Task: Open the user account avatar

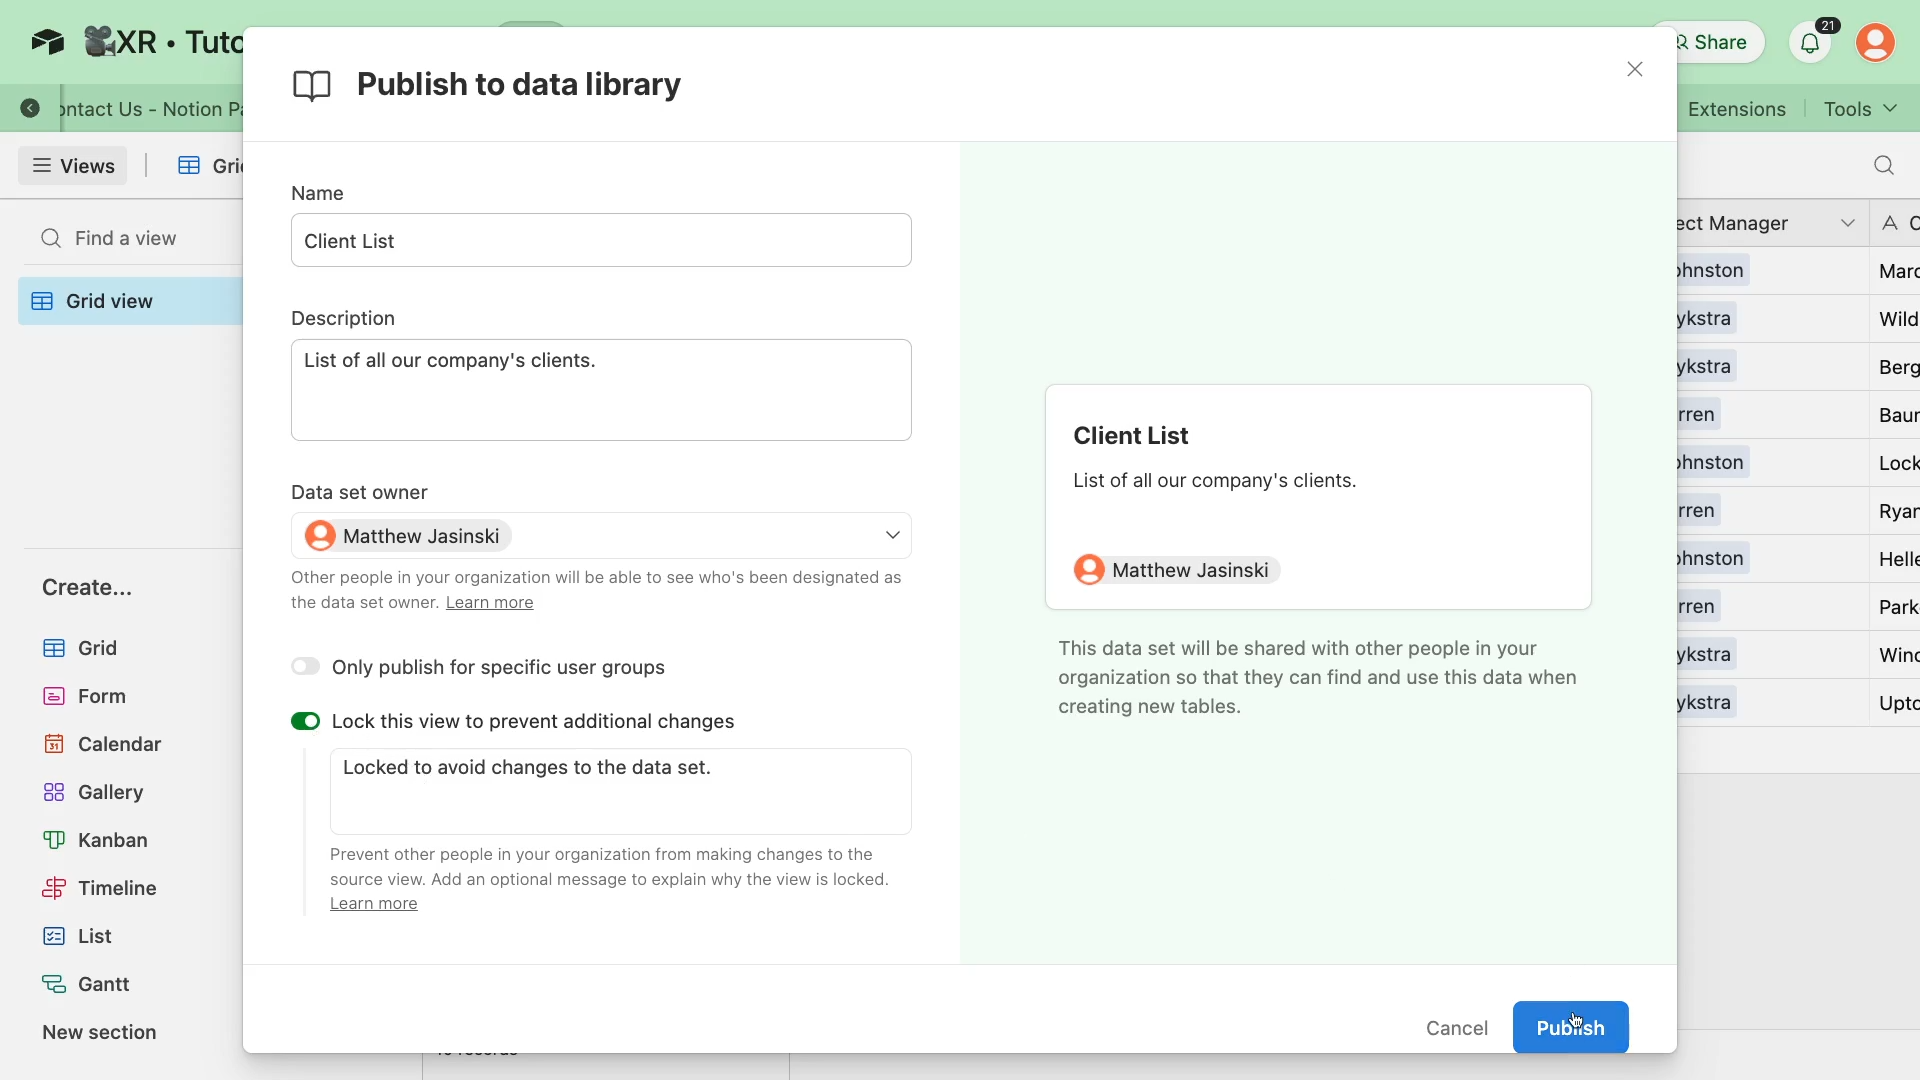Action: pyautogui.click(x=1875, y=43)
